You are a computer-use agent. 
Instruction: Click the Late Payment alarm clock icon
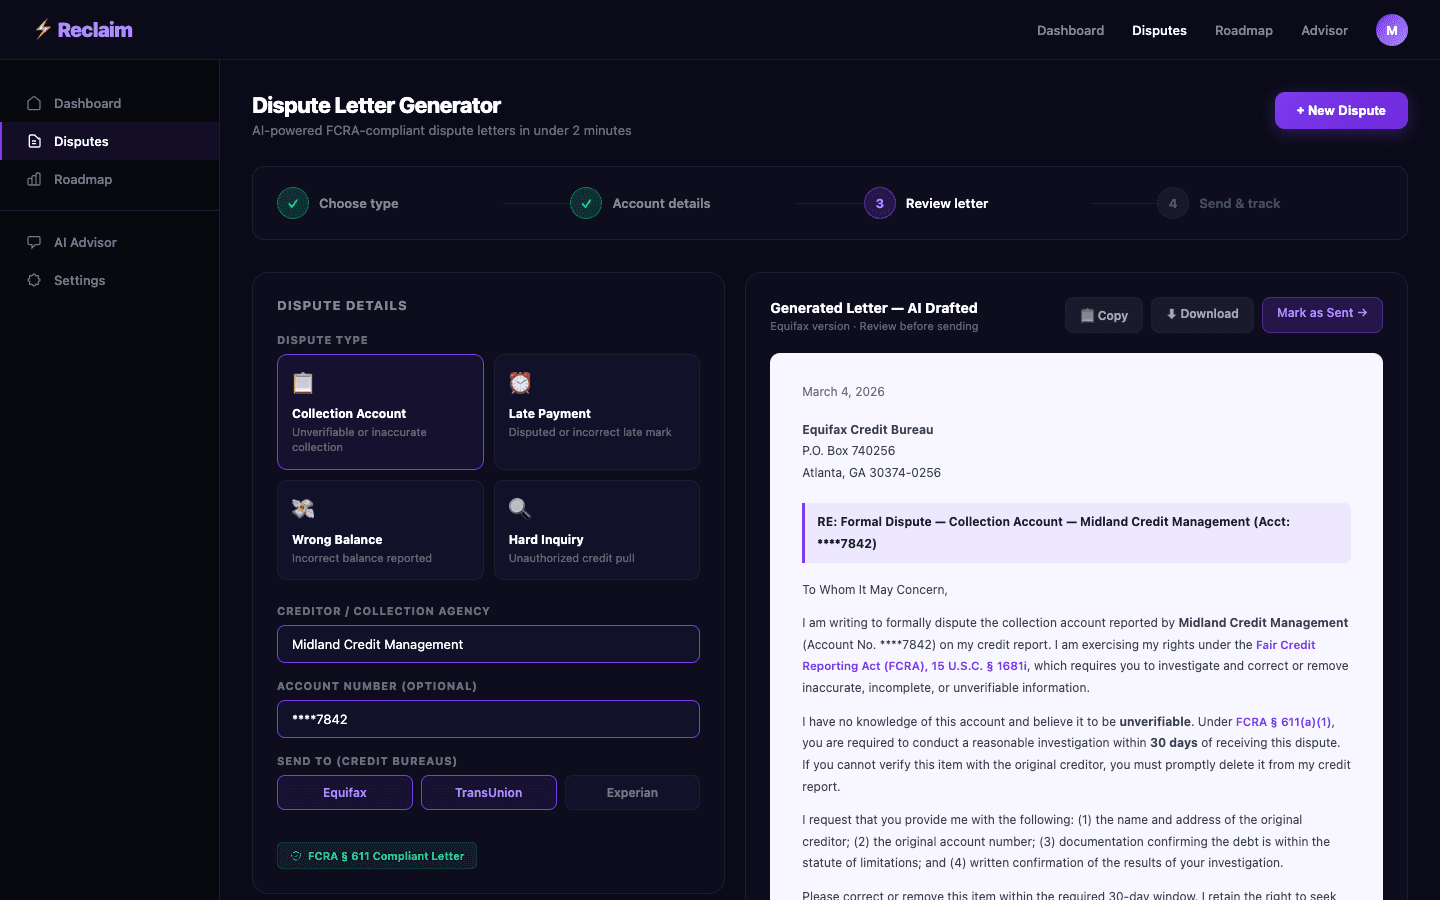click(520, 383)
